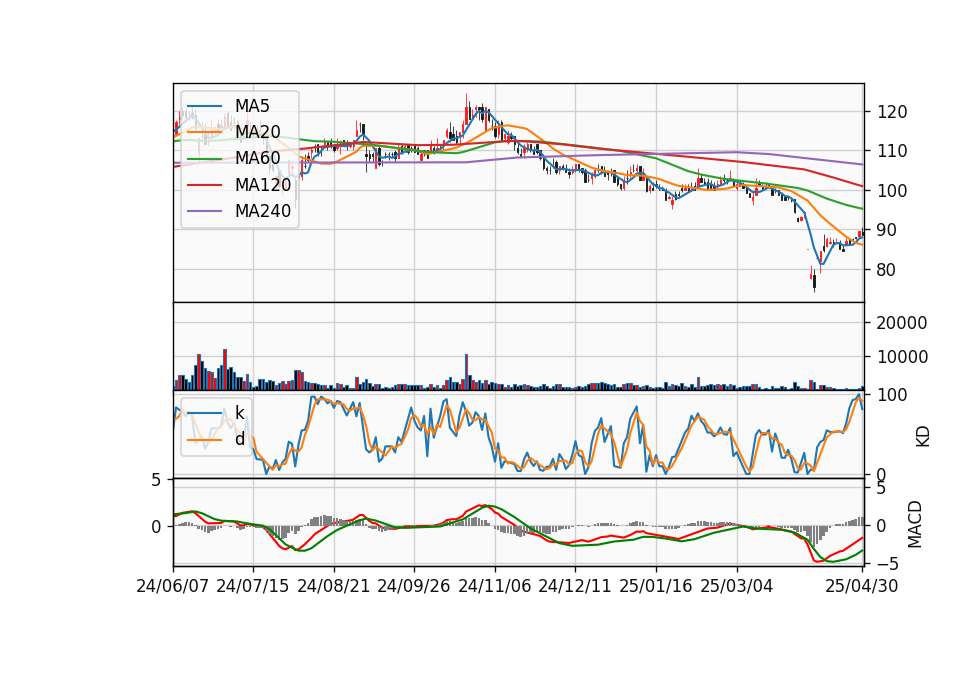The image size is (960, 690).
Task: Click the lowest candlestick near 75
Action: pos(814,282)
